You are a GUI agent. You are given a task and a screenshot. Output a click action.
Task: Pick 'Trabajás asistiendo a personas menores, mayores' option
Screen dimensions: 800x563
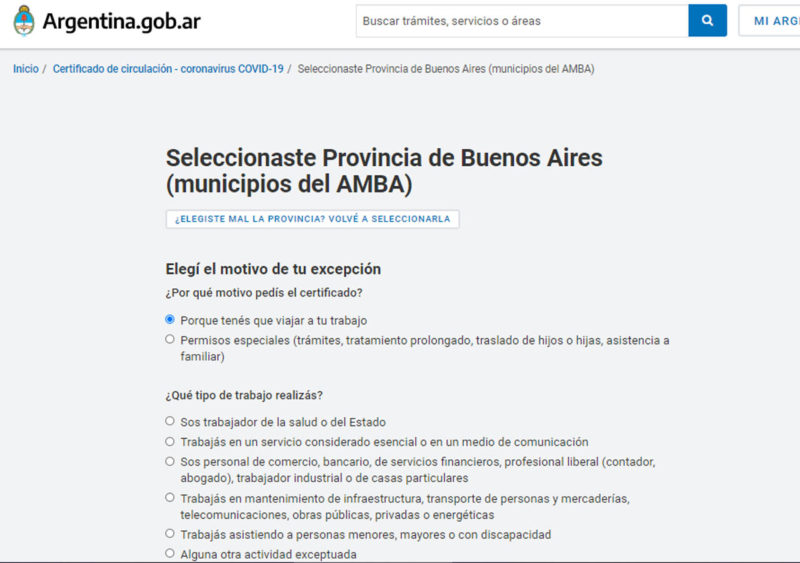click(170, 534)
